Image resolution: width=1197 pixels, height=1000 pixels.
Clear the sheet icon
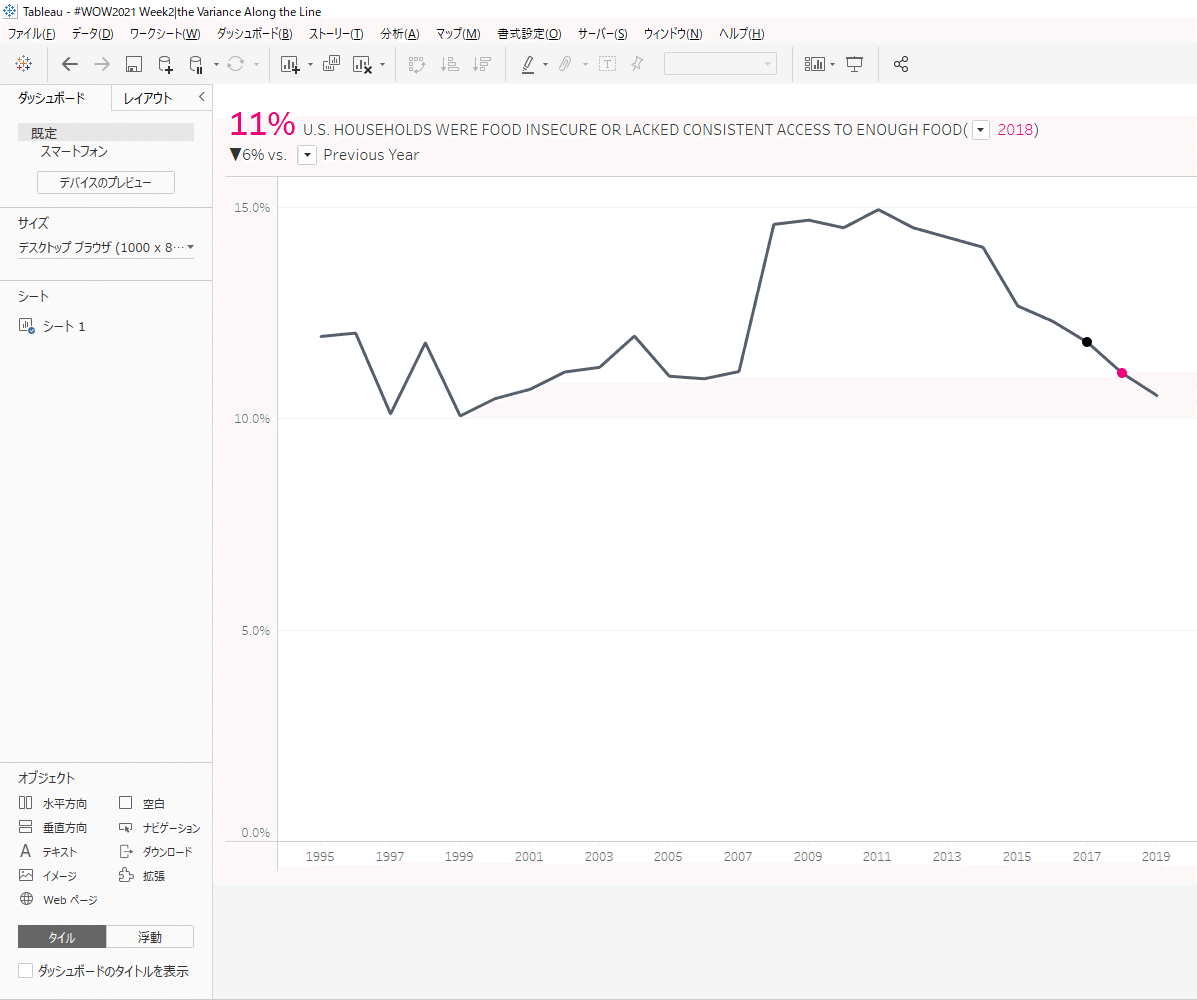[x=363, y=64]
